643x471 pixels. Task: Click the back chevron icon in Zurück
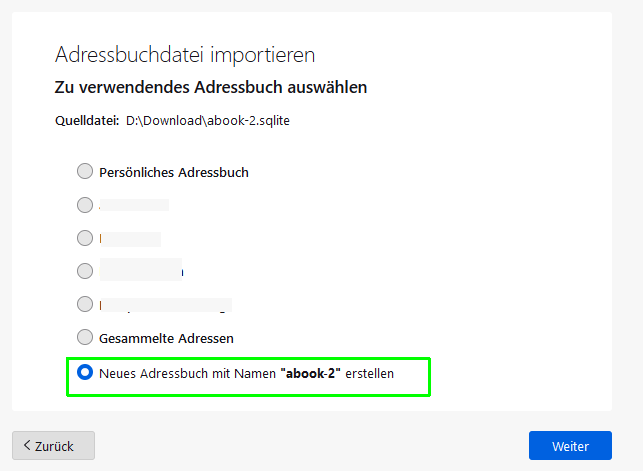27,445
